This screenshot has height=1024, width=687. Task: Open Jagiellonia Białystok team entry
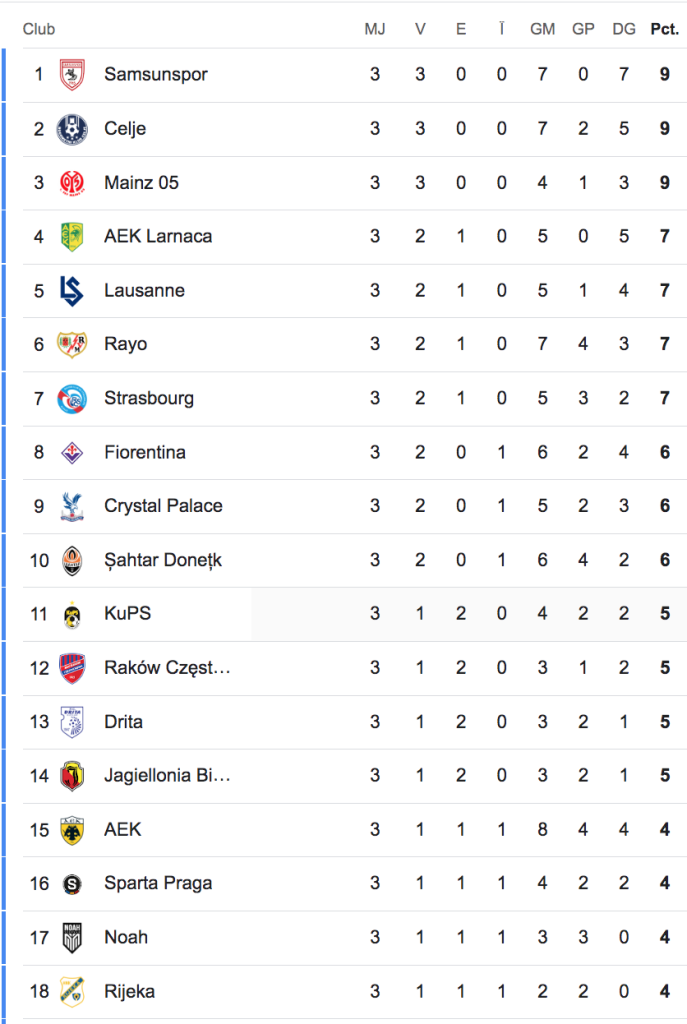click(166, 775)
